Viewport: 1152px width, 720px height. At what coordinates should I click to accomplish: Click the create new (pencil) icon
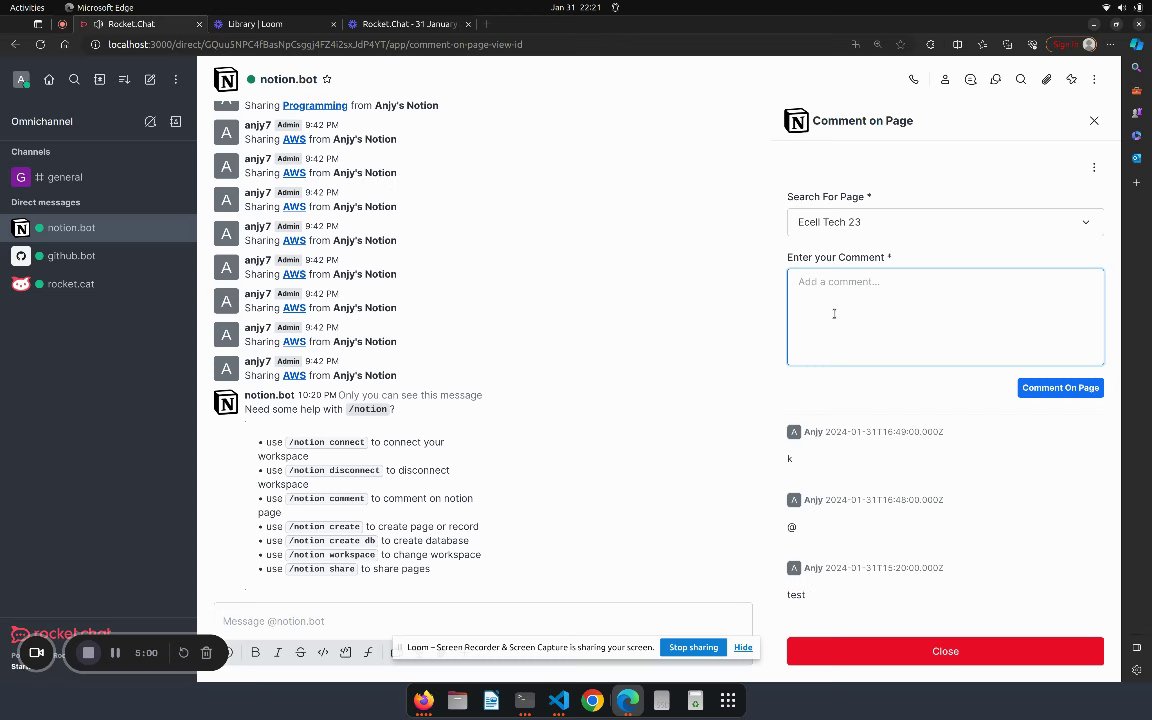click(x=150, y=79)
